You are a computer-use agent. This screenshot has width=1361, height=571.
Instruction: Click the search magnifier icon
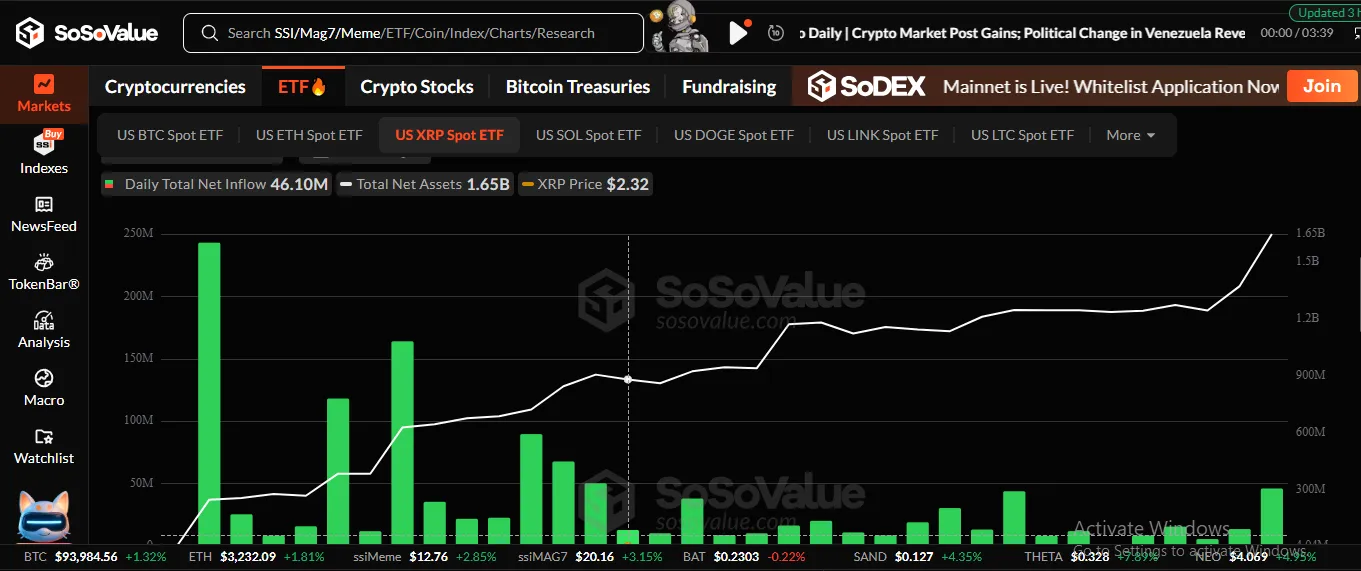click(x=210, y=33)
